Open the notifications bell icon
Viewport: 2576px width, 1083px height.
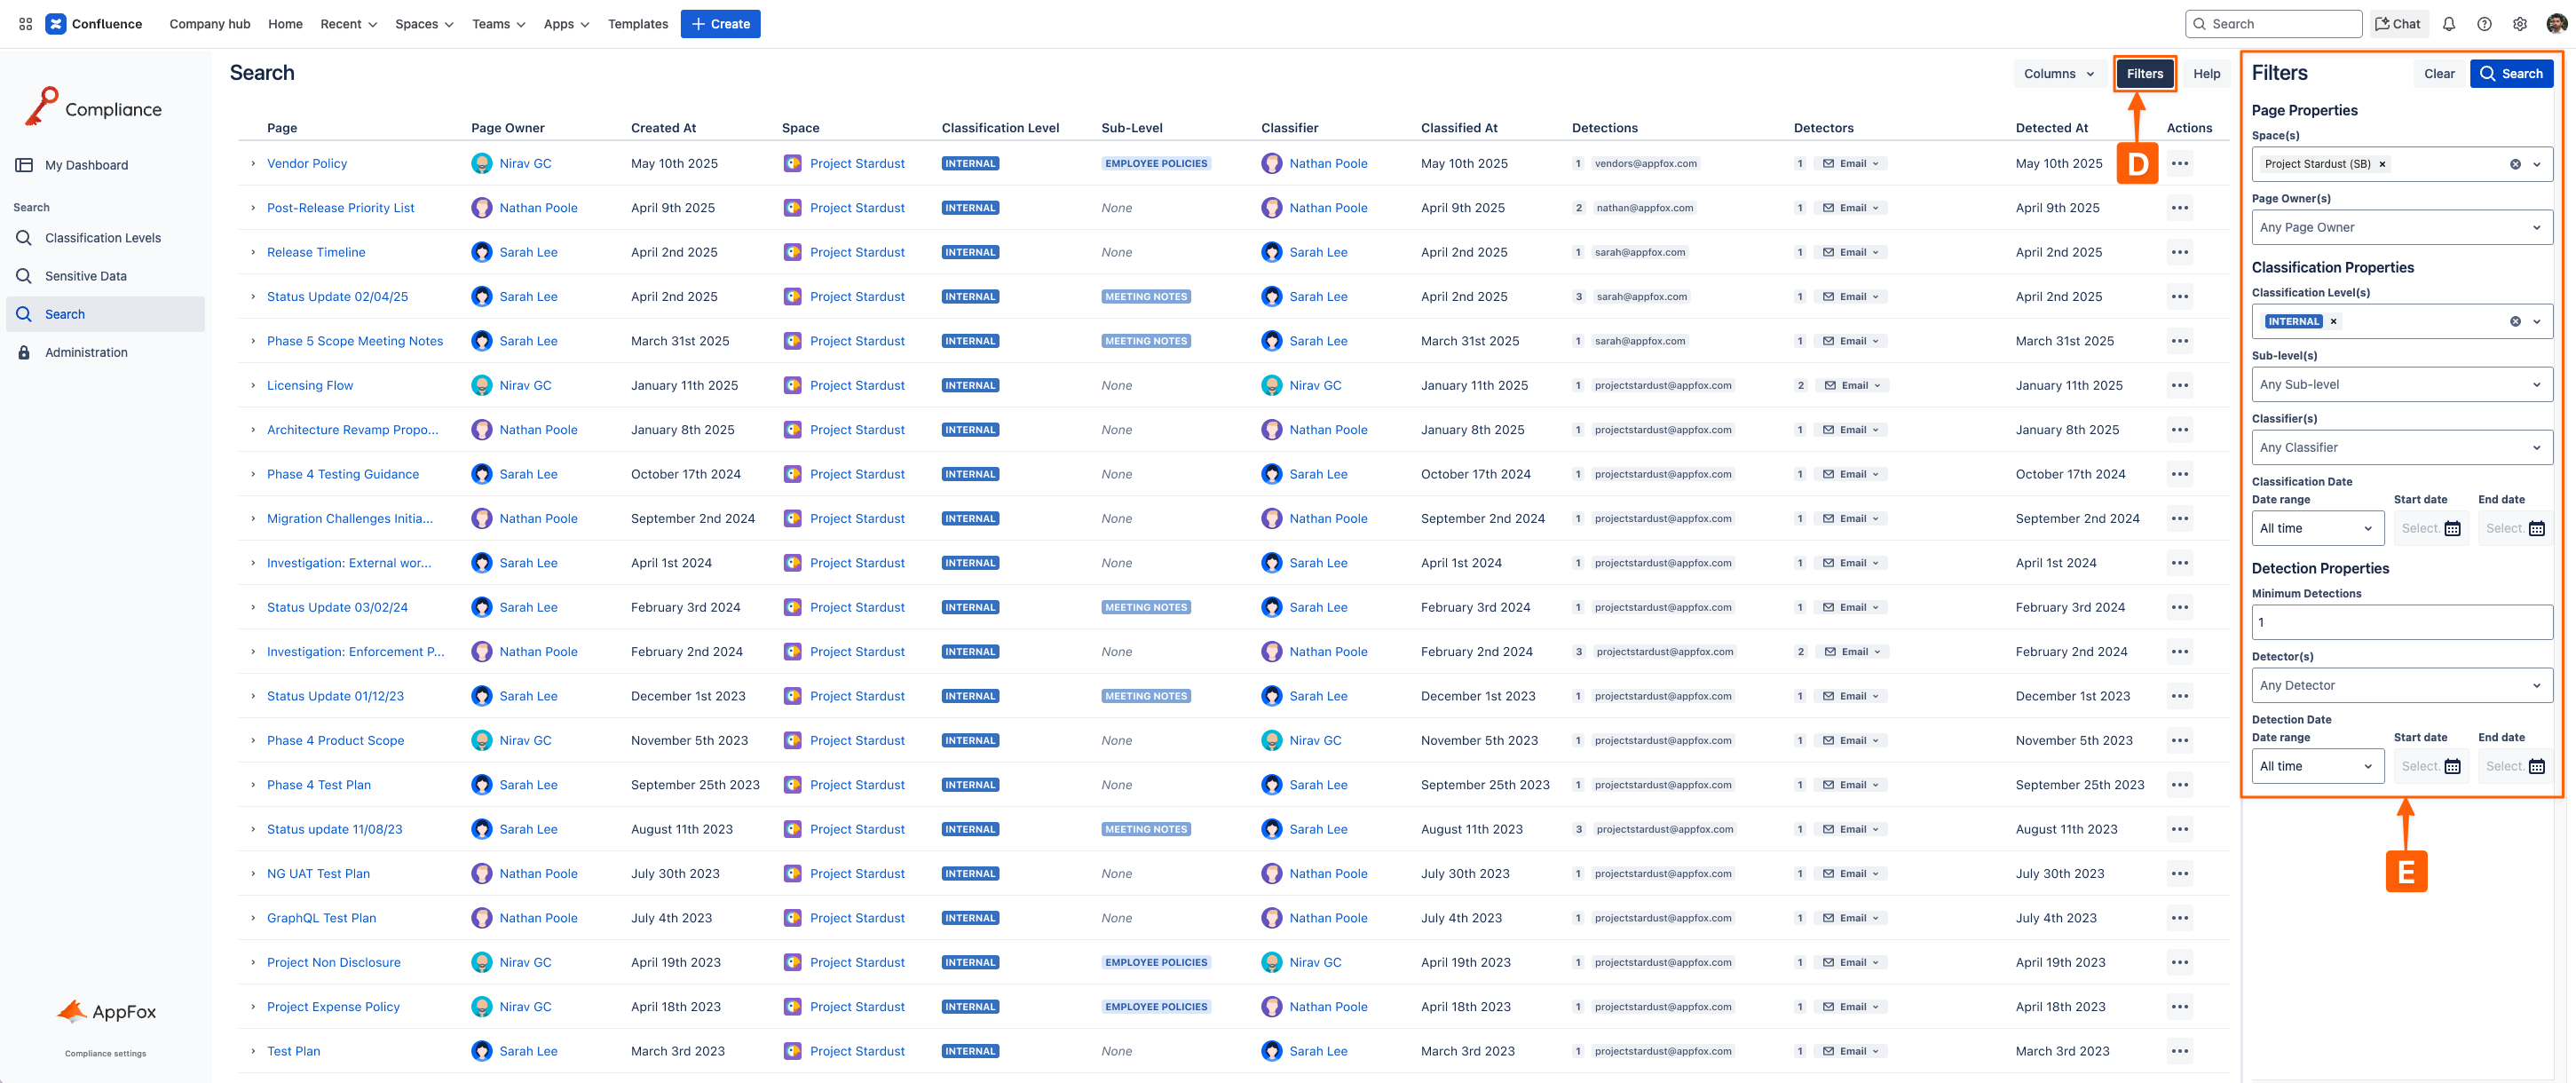tap(2448, 24)
